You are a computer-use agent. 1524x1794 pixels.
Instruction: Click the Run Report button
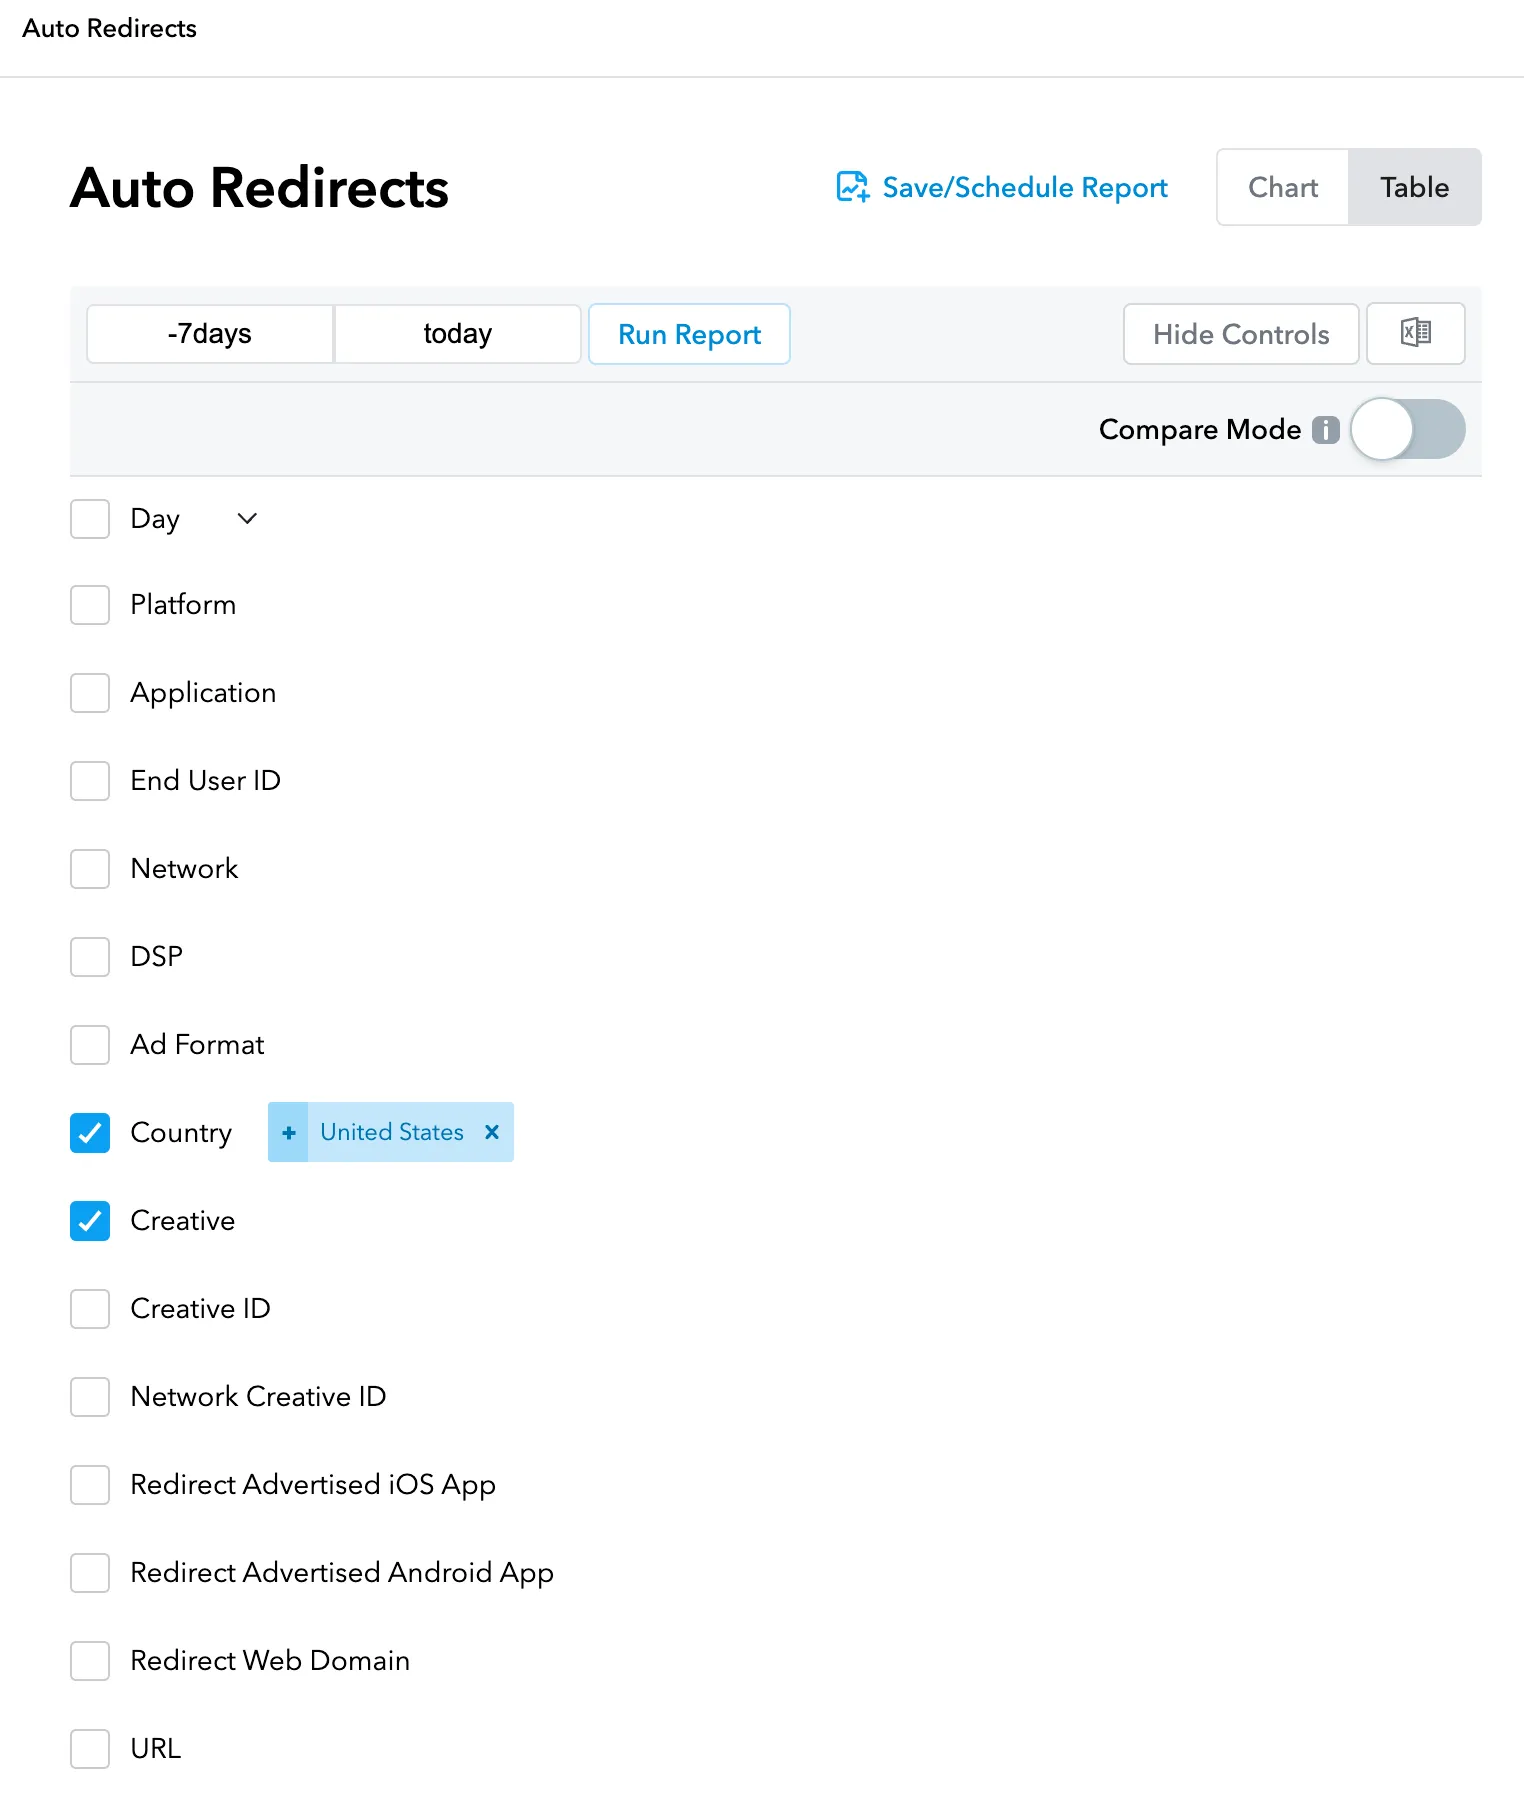point(689,334)
